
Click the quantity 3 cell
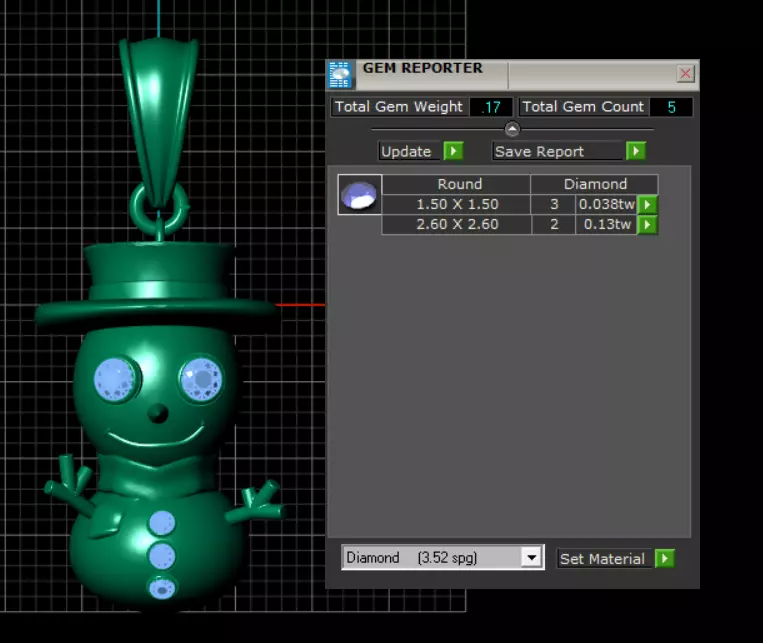pos(554,204)
